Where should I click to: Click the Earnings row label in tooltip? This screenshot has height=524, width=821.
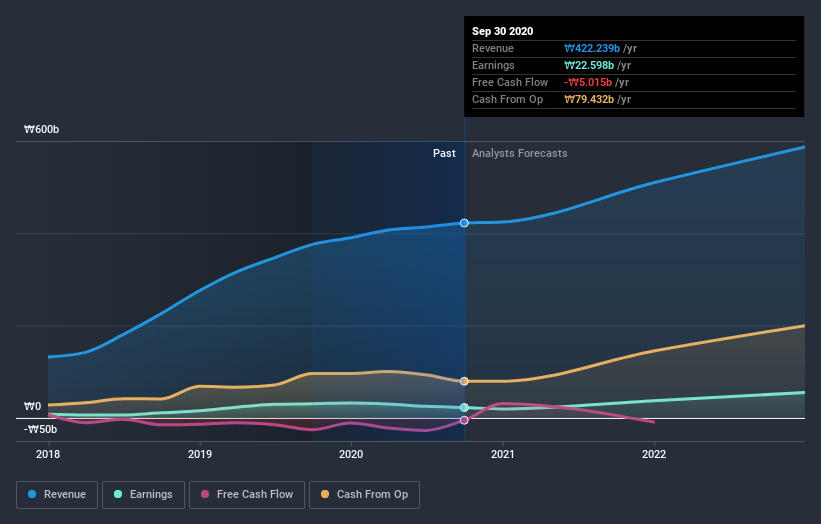[x=493, y=65]
